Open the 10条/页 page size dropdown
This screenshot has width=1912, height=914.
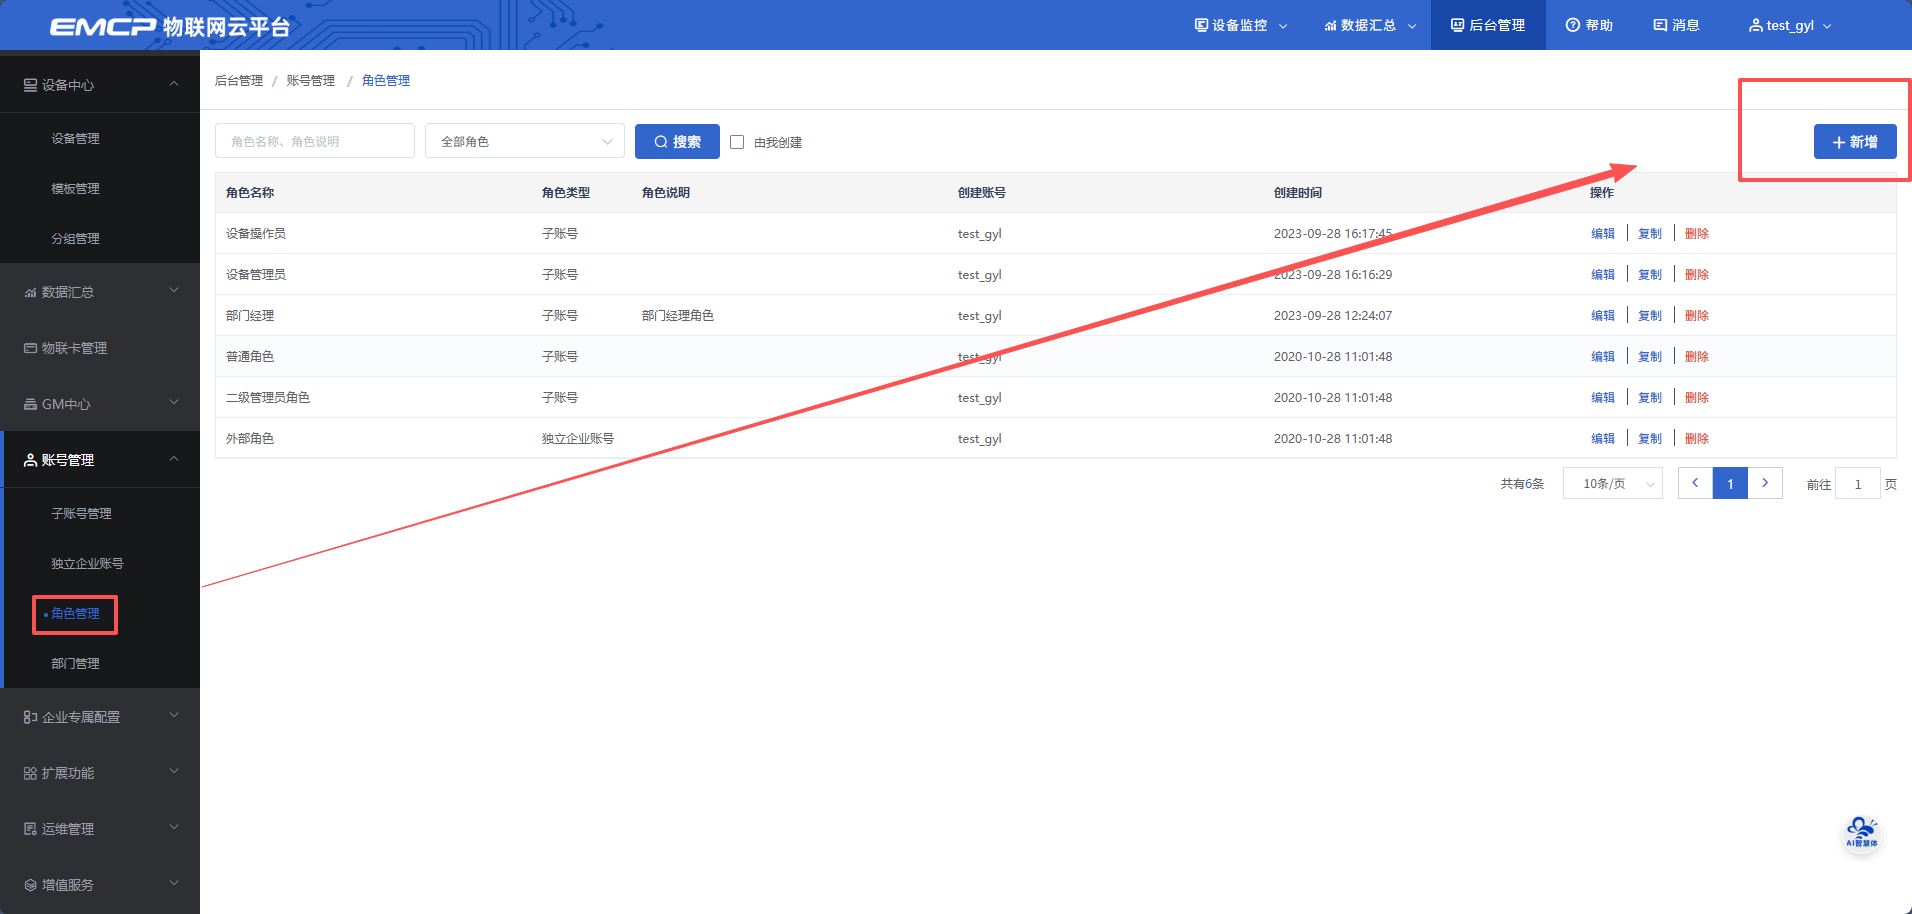(x=1612, y=484)
